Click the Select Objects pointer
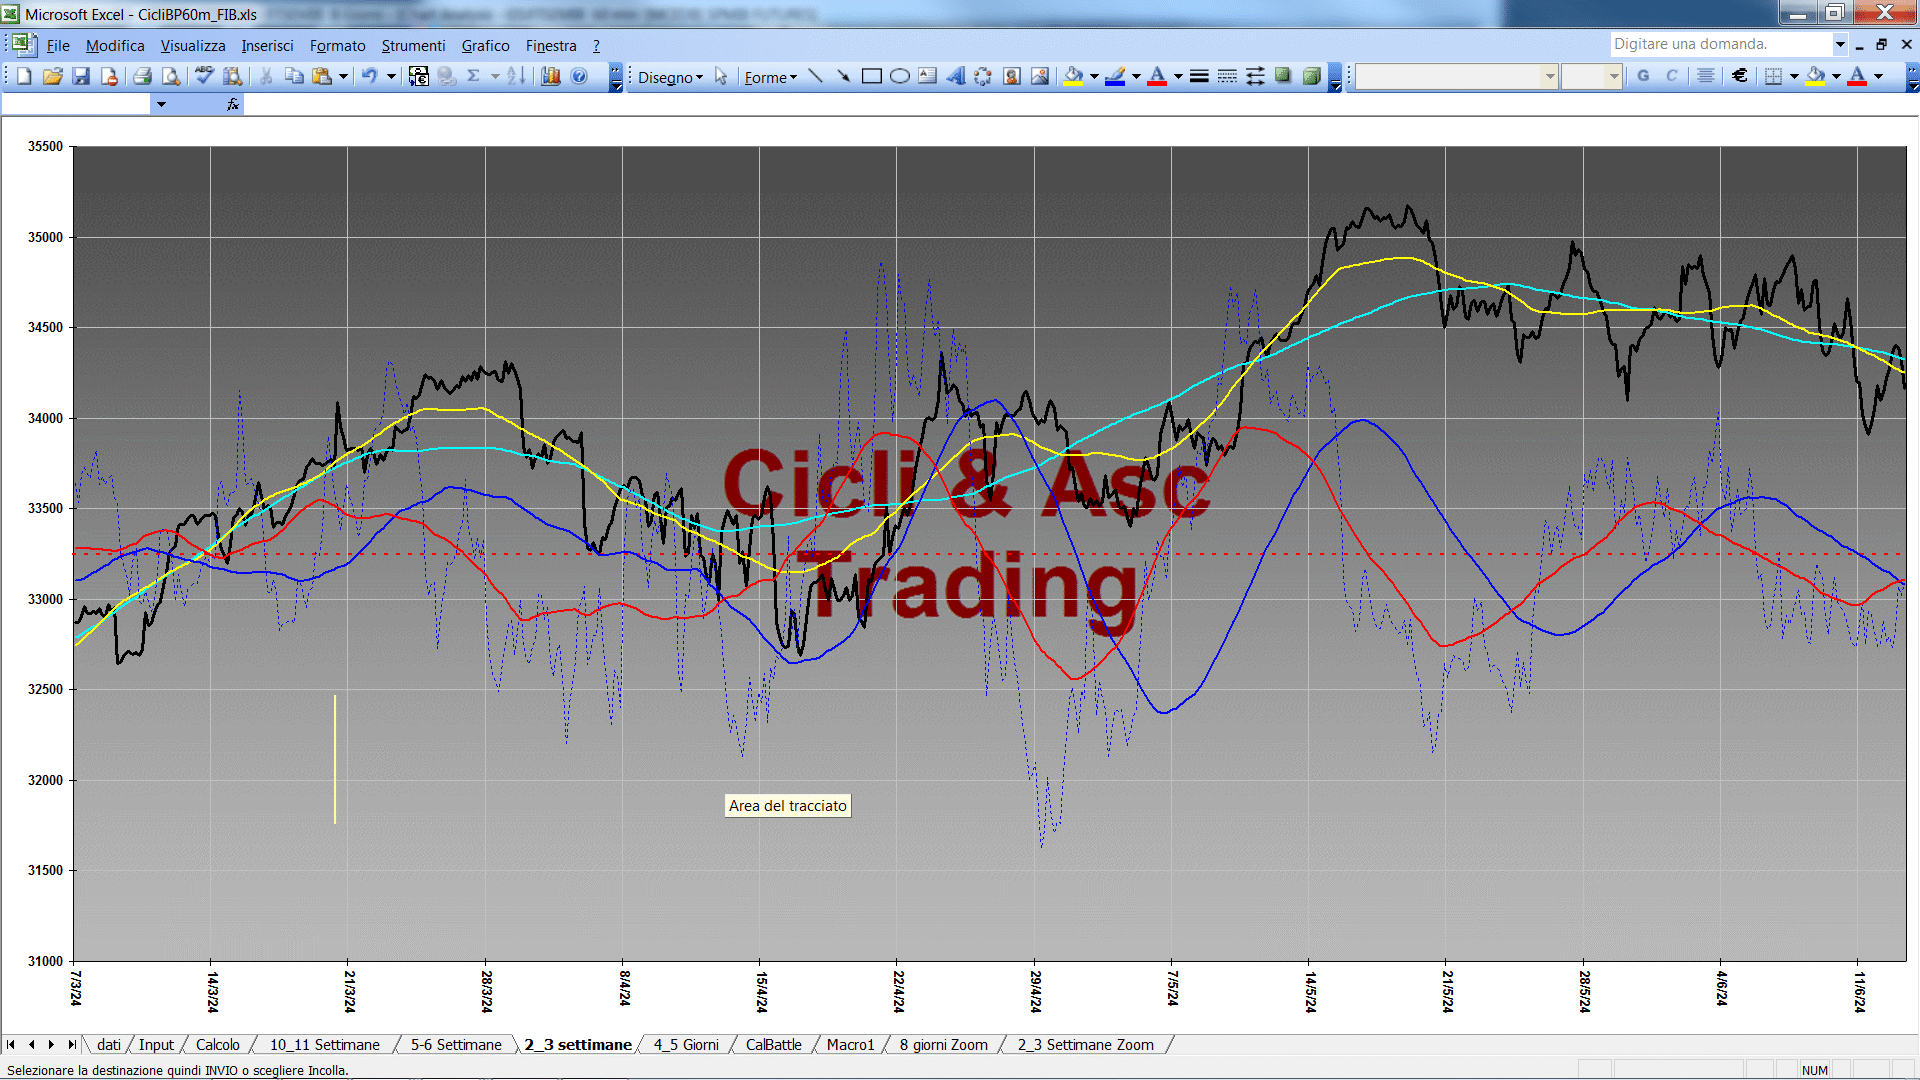The width and height of the screenshot is (1920, 1080). [721, 76]
